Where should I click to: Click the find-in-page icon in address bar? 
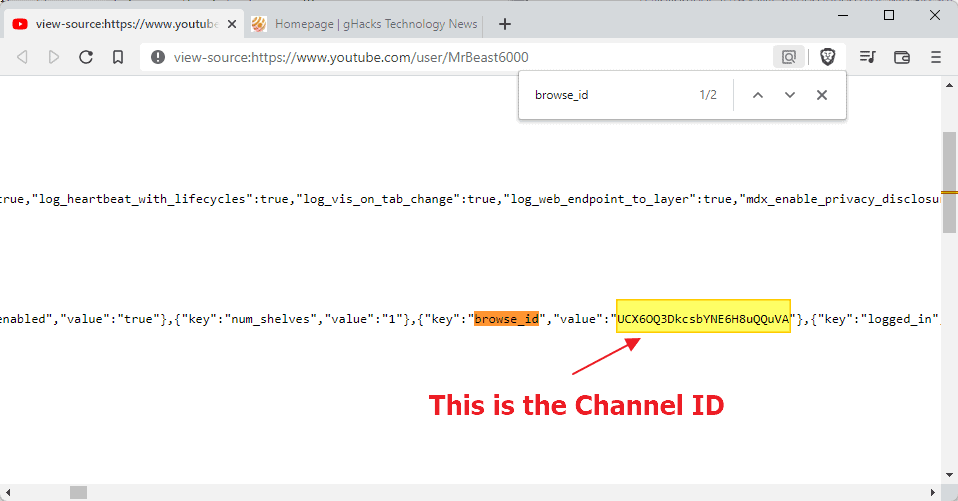coord(789,57)
